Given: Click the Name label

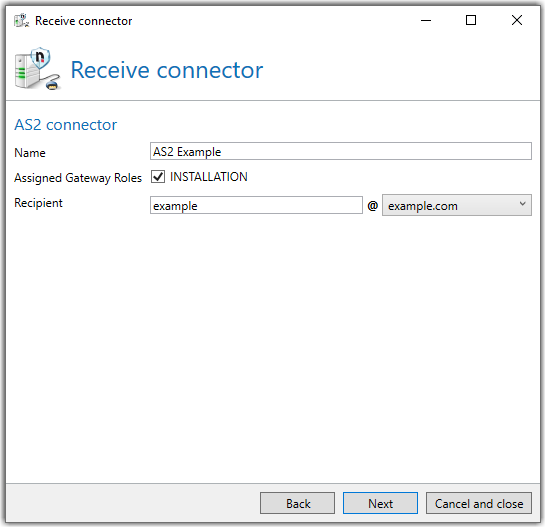Looking at the screenshot, I should pyautogui.click(x=30, y=153).
